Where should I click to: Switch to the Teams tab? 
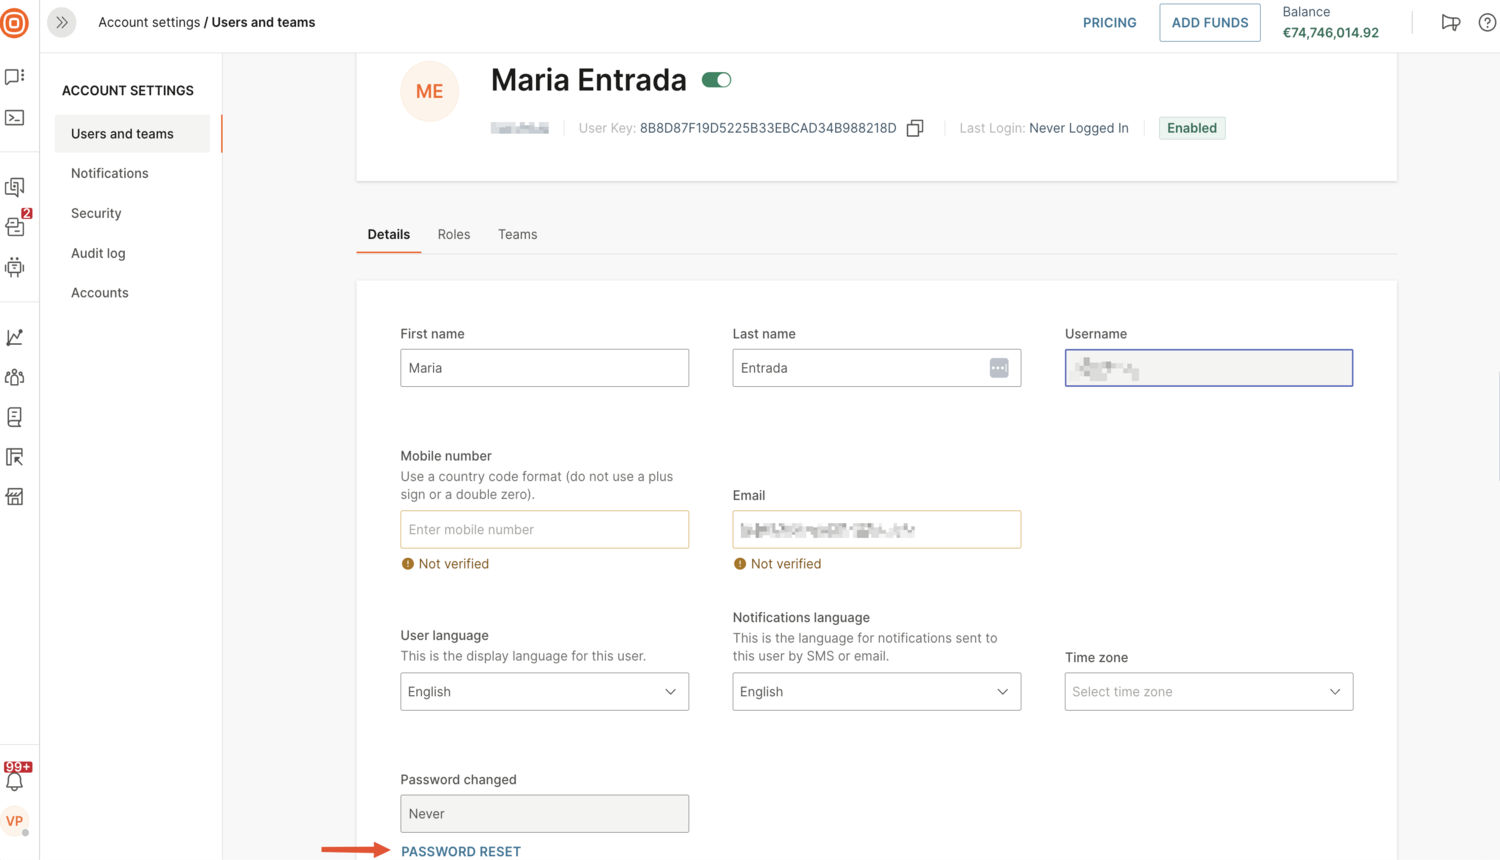(x=517, y=234)
